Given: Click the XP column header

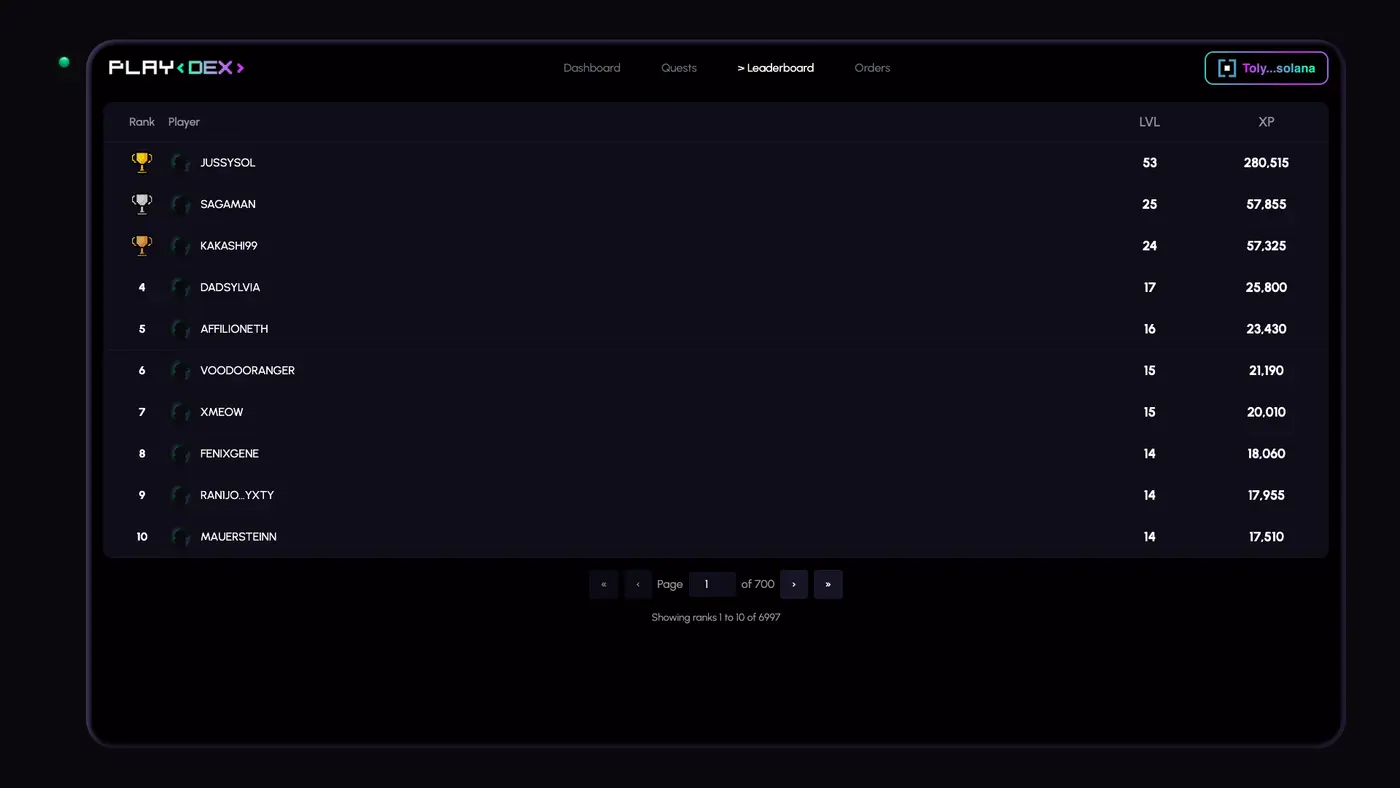Looking at the screenshot, I should pos(1266,122).
